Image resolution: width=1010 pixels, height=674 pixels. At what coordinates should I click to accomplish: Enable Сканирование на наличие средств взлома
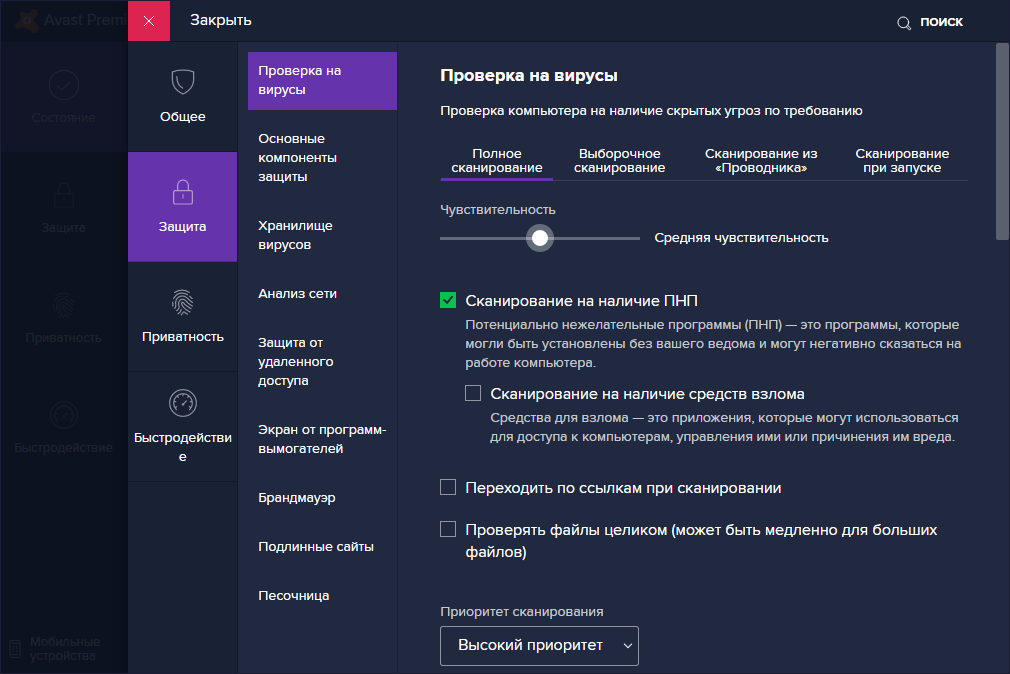coord(473,393)
